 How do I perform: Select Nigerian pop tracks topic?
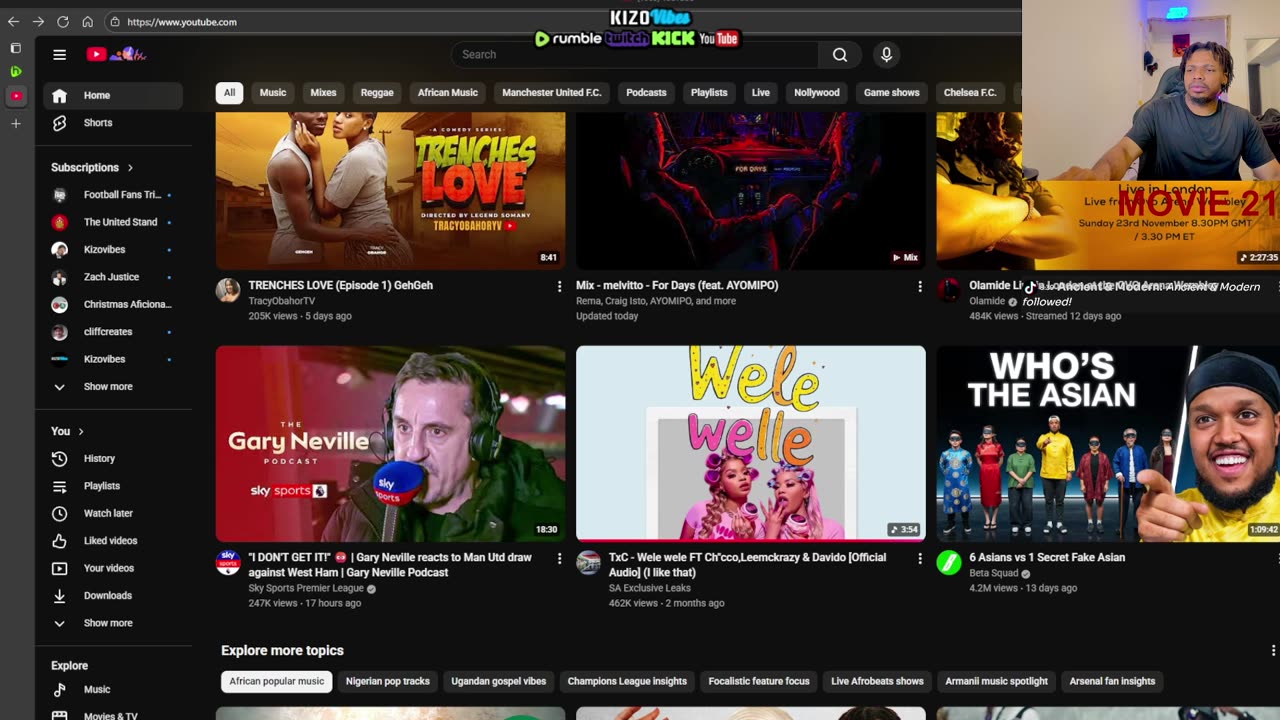click(388, 681)
